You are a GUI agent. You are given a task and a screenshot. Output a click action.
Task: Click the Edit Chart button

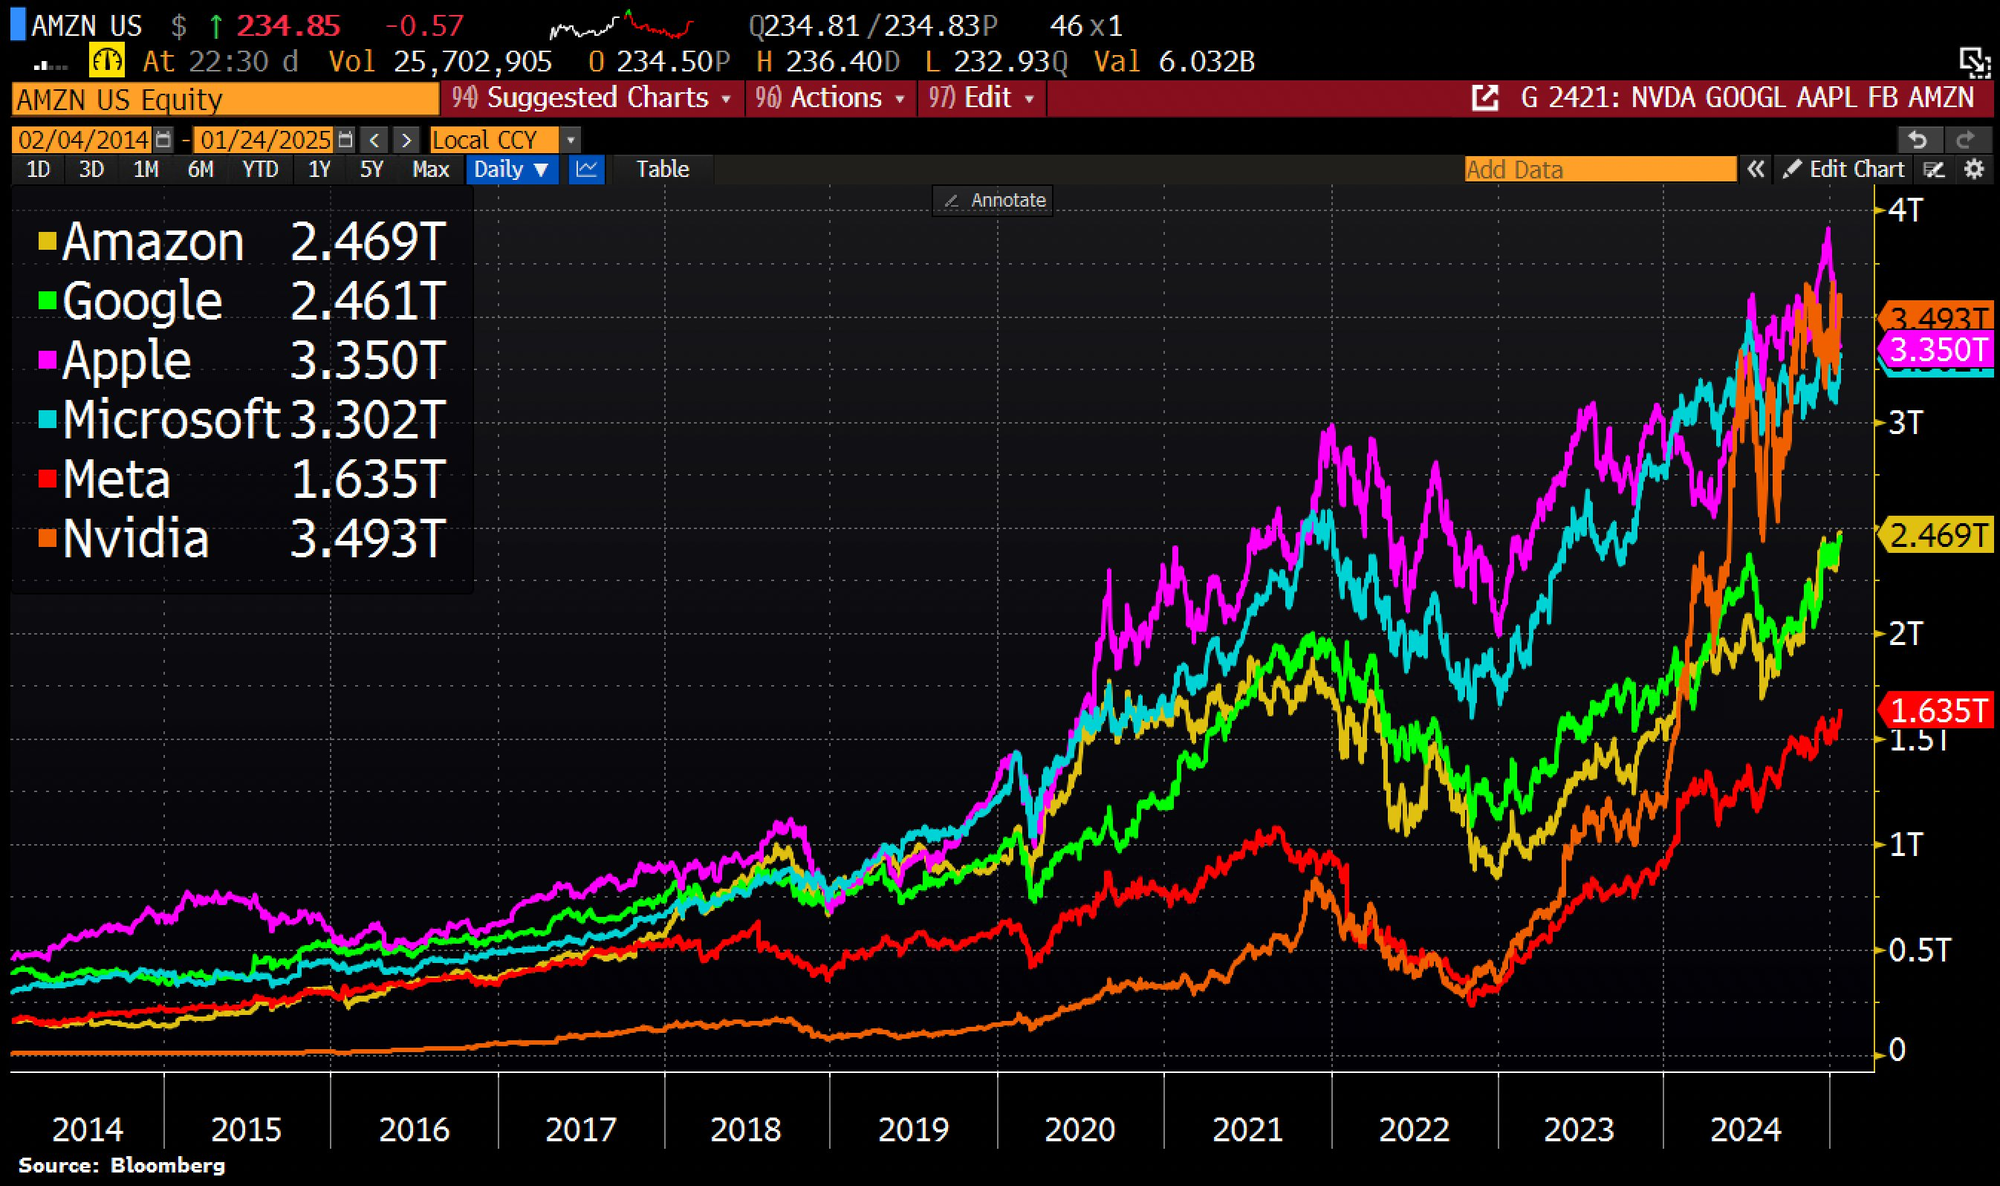pos(1845,169)
